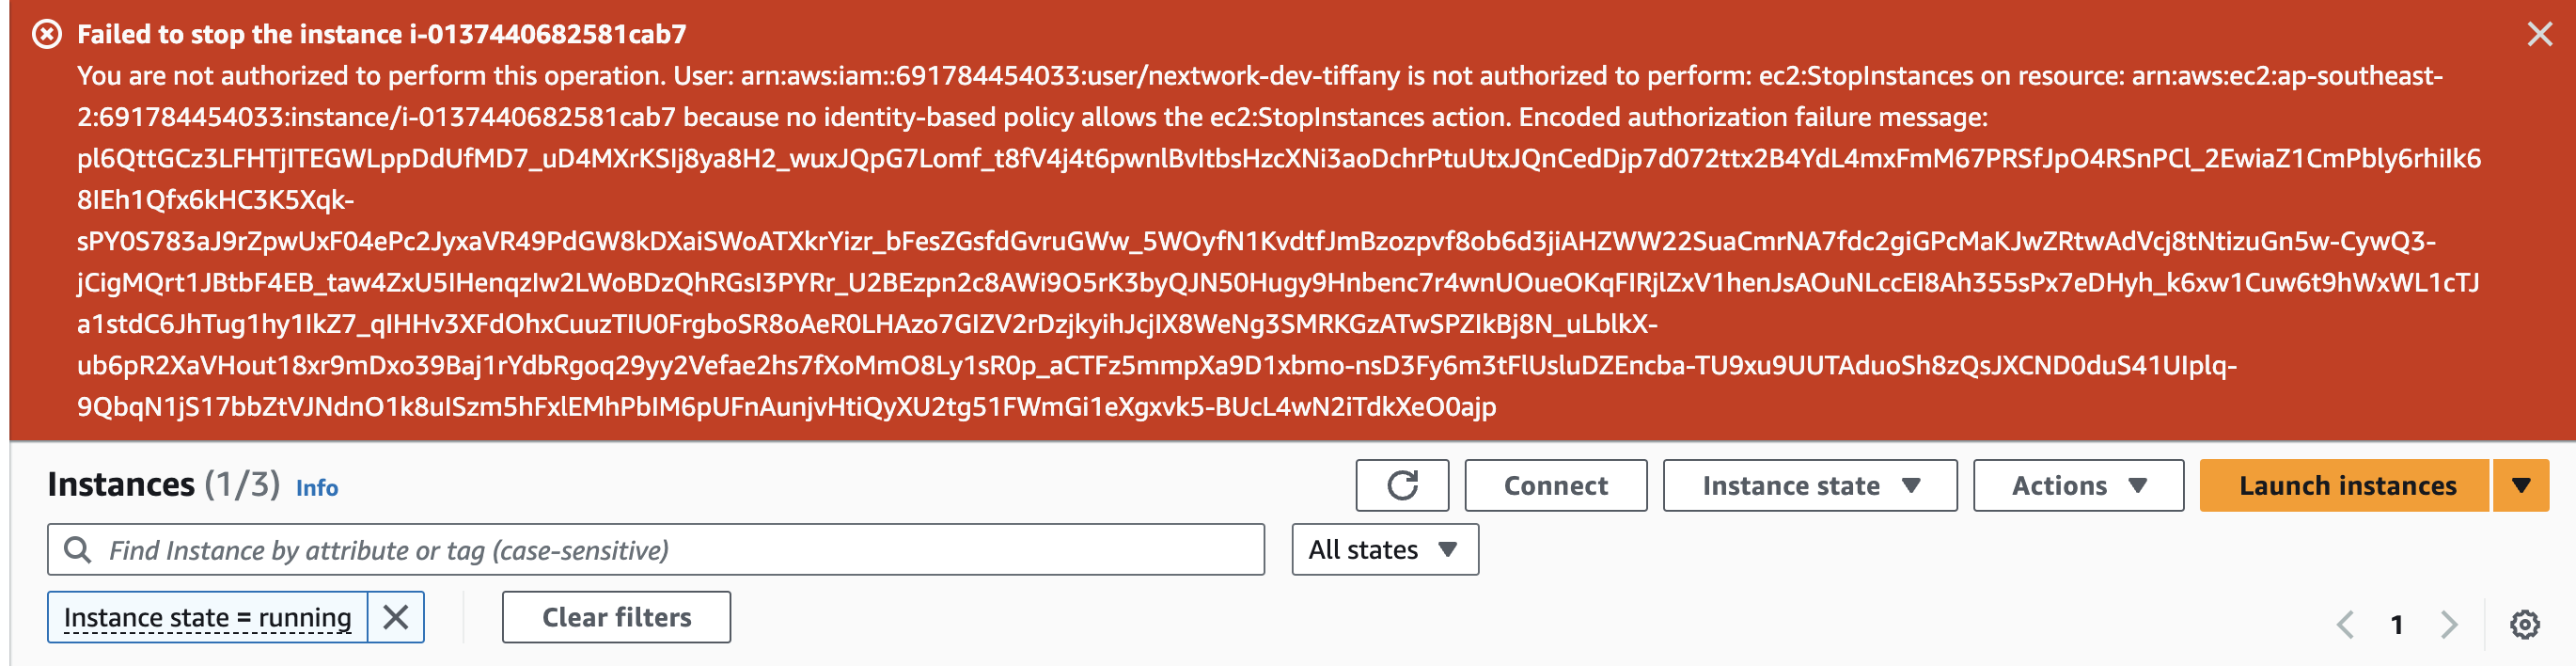Select the Instance state = running filter token
Screen dimensions: 2576x666
[x=207, y=618]
